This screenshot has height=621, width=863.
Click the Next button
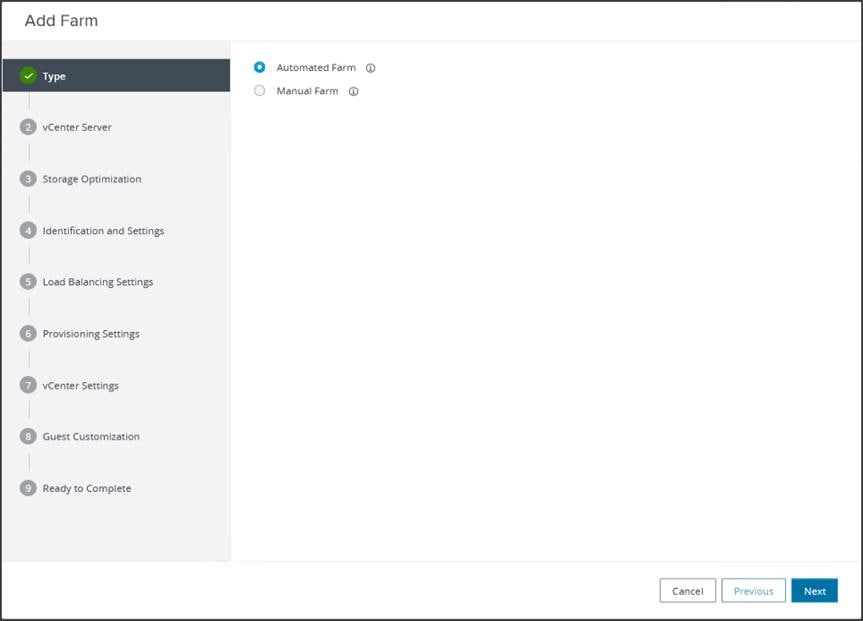pos(815,591)
